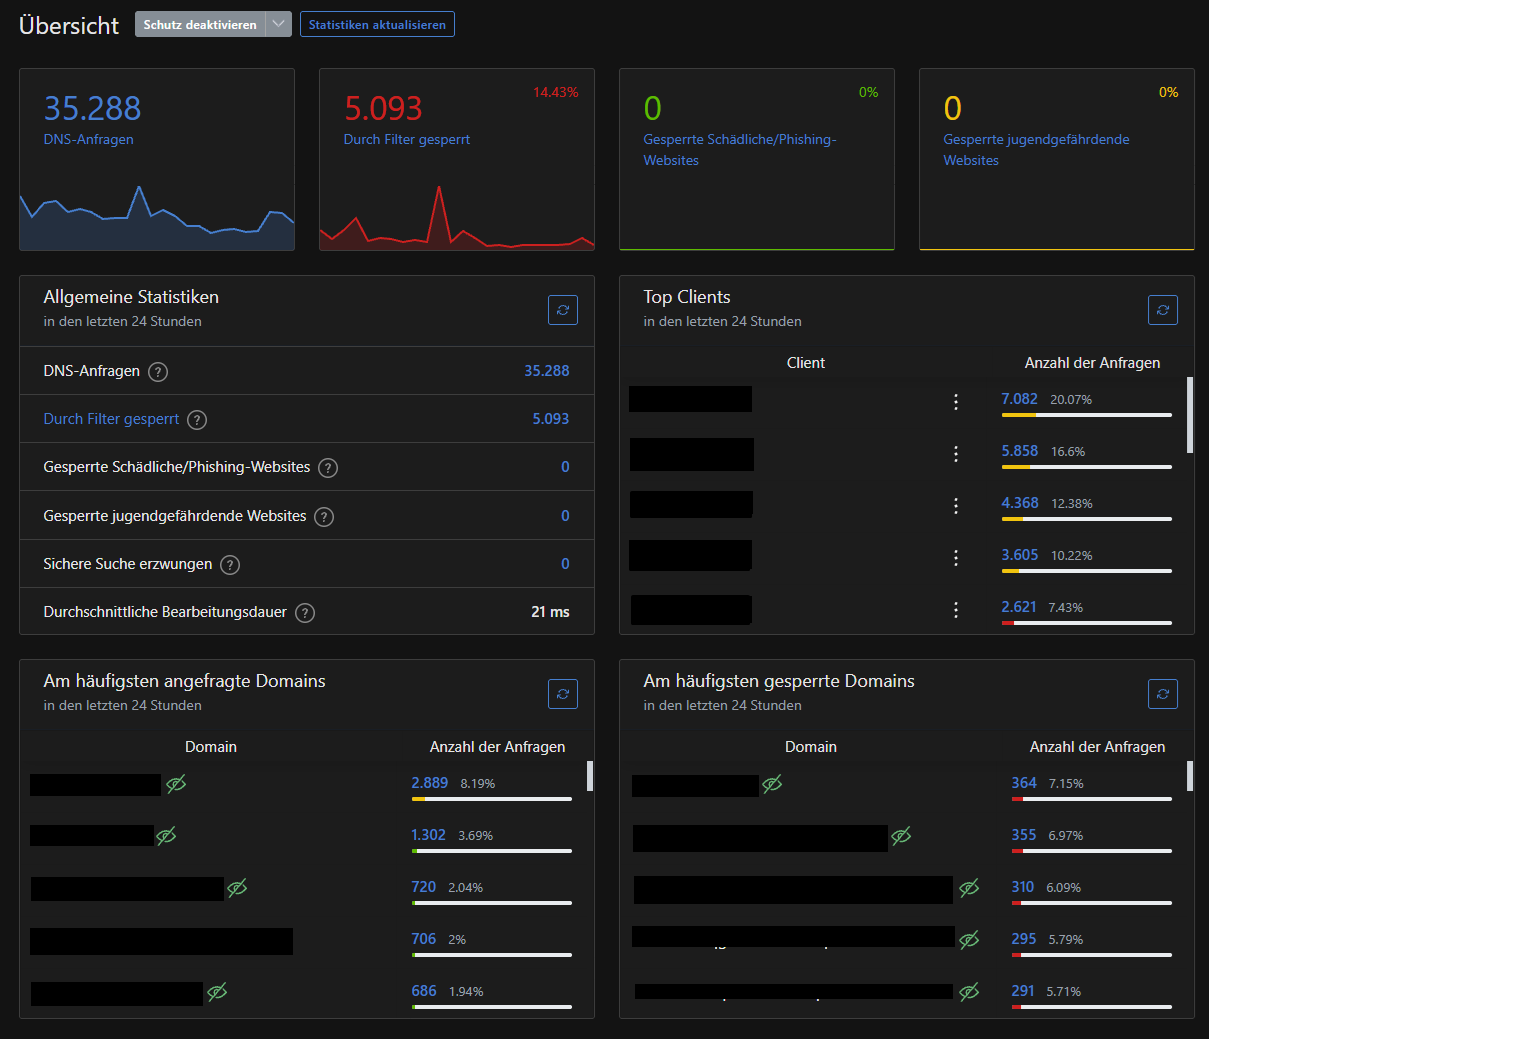This screenshot has height=1039, width=1536.
Task: Refresh the Allgemeine Statistiken panel
Action: (563, 310)
